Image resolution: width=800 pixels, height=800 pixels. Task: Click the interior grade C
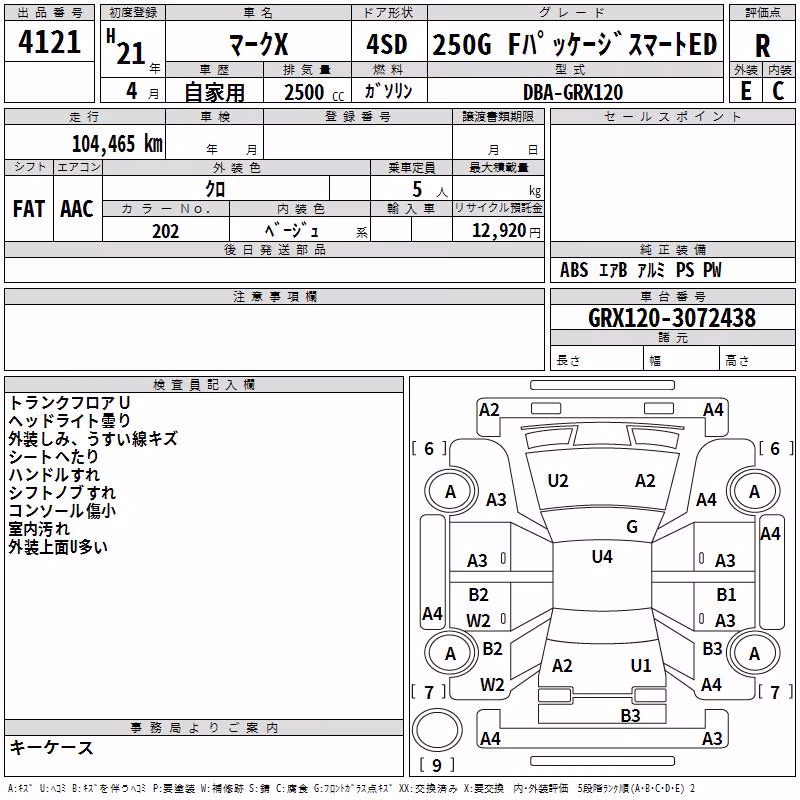point(778,91)
